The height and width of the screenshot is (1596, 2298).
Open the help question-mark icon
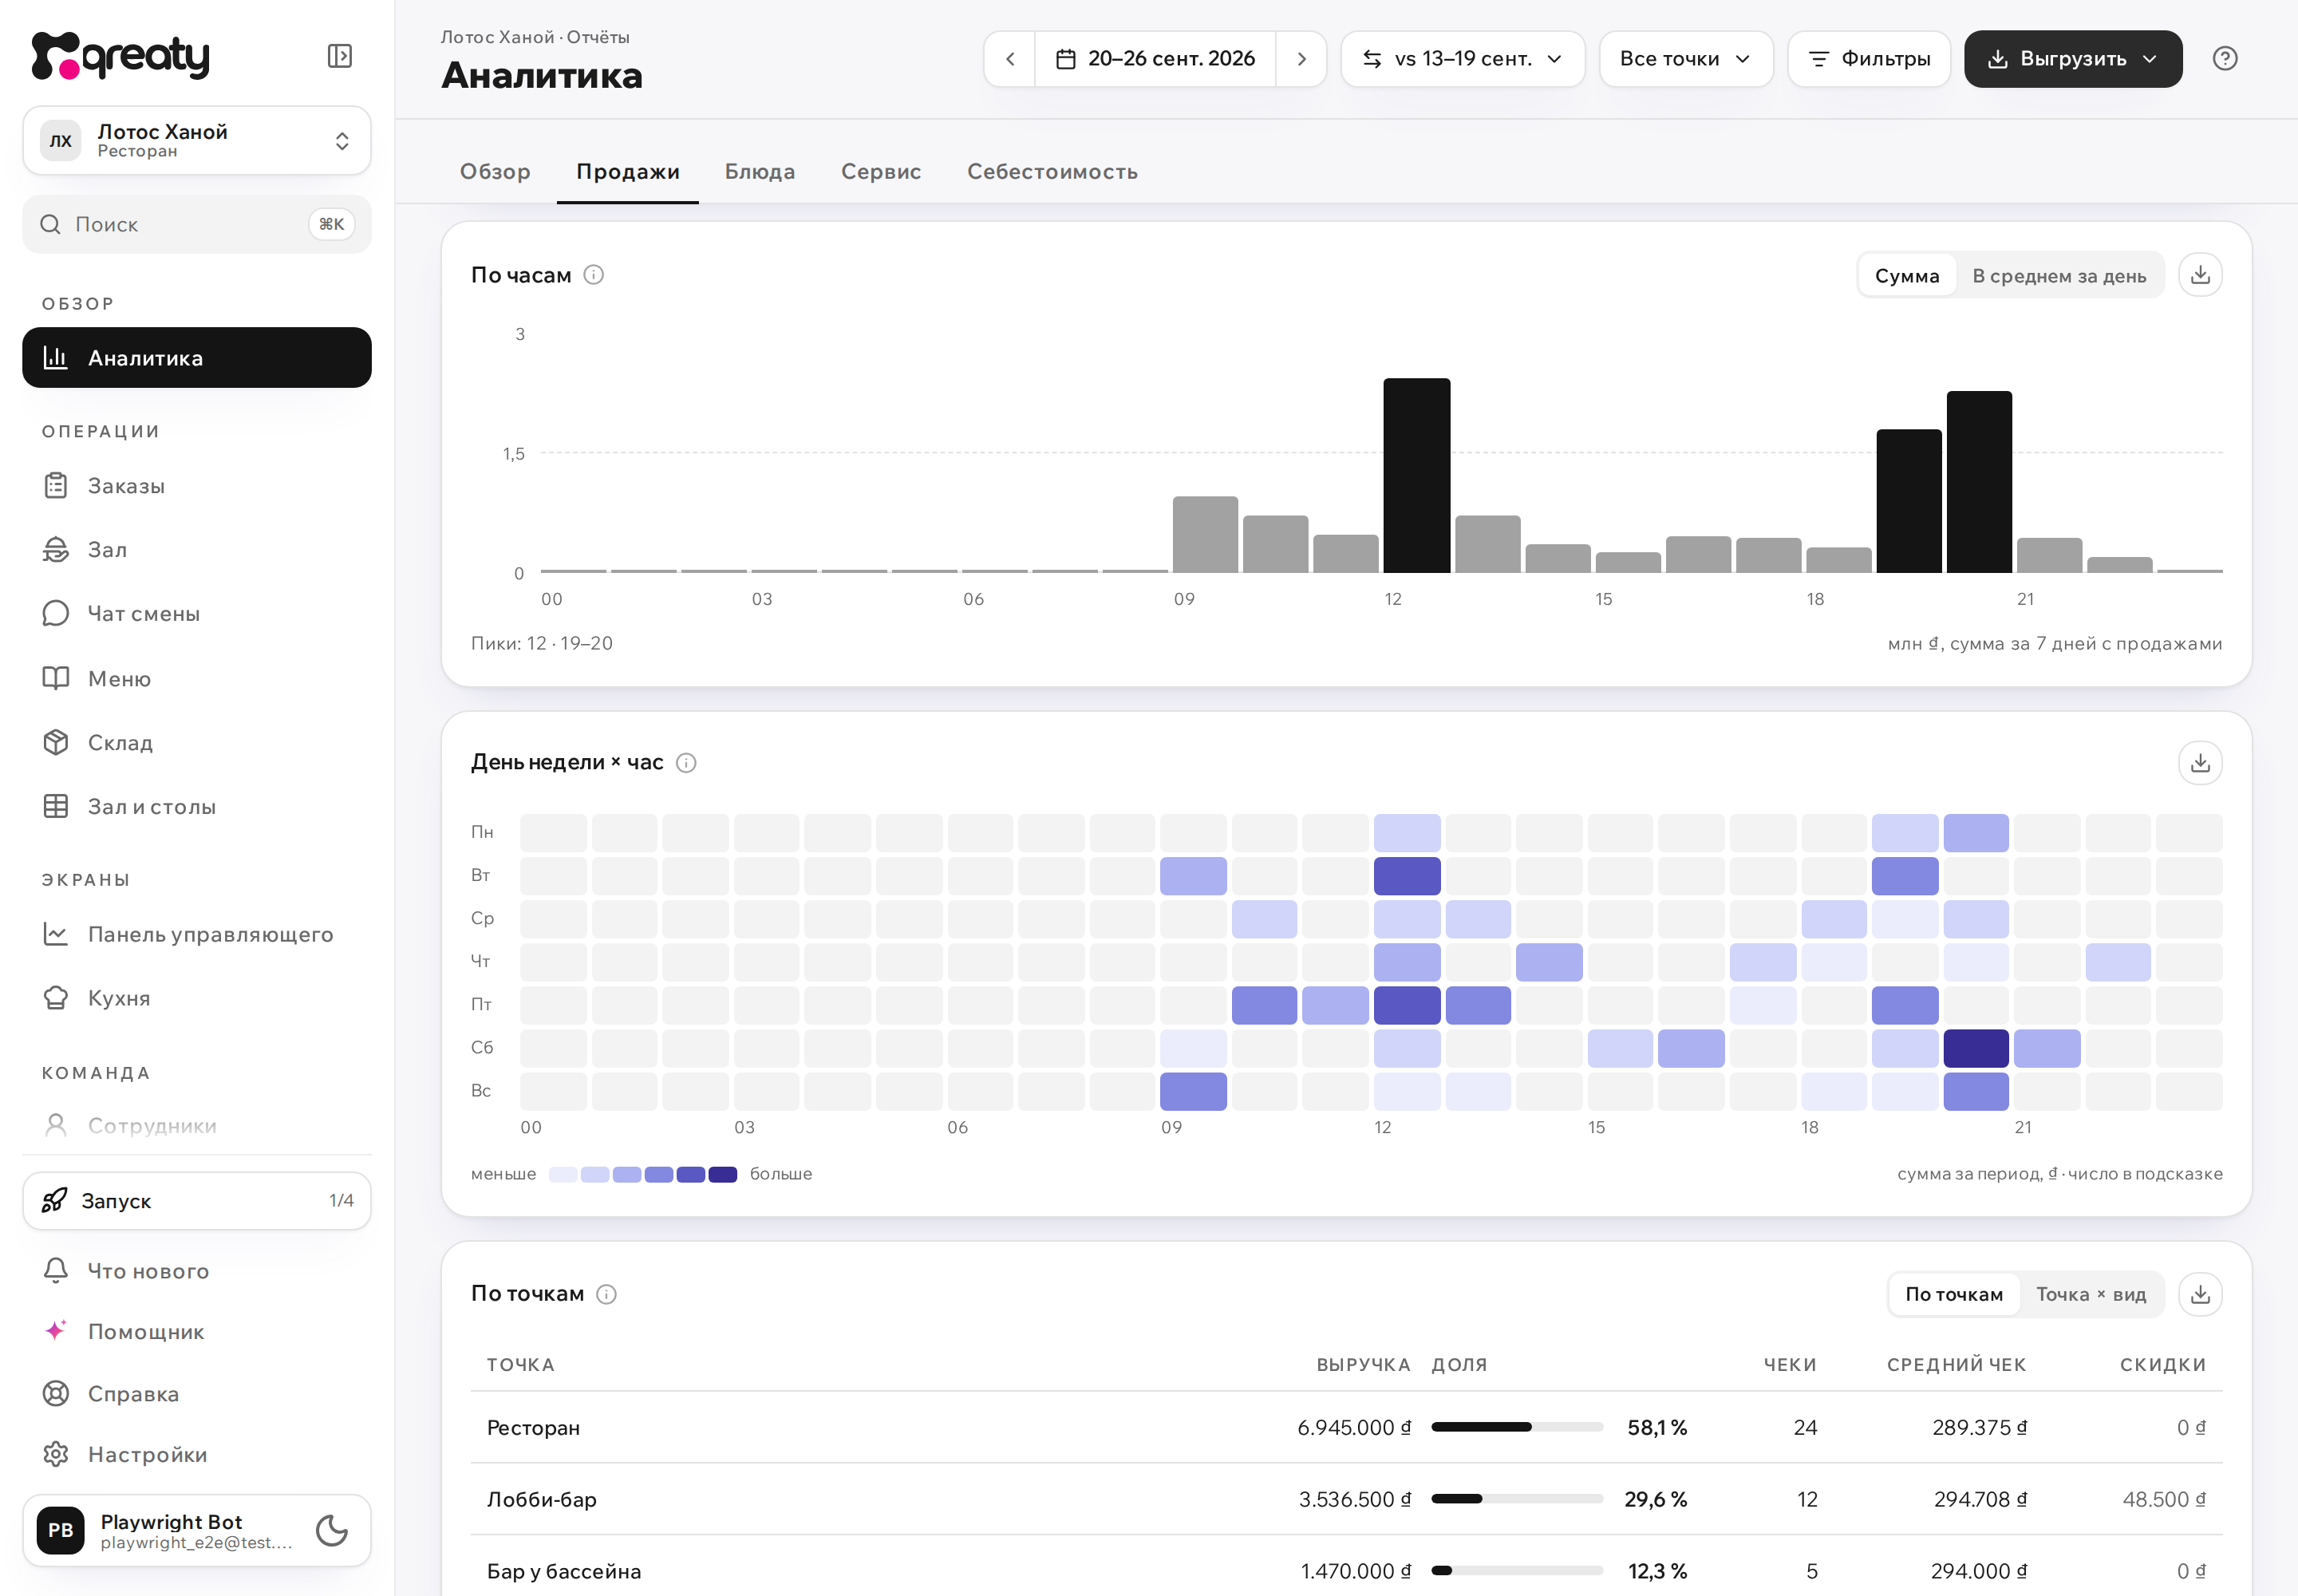(2224, 59)
